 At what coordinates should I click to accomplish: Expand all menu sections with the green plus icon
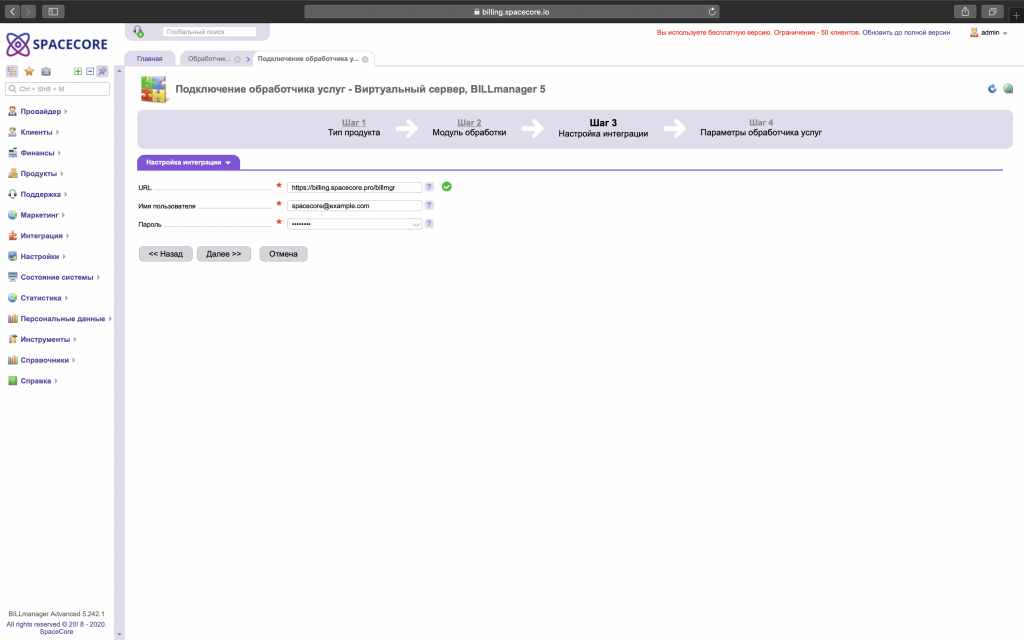point(78,71)
